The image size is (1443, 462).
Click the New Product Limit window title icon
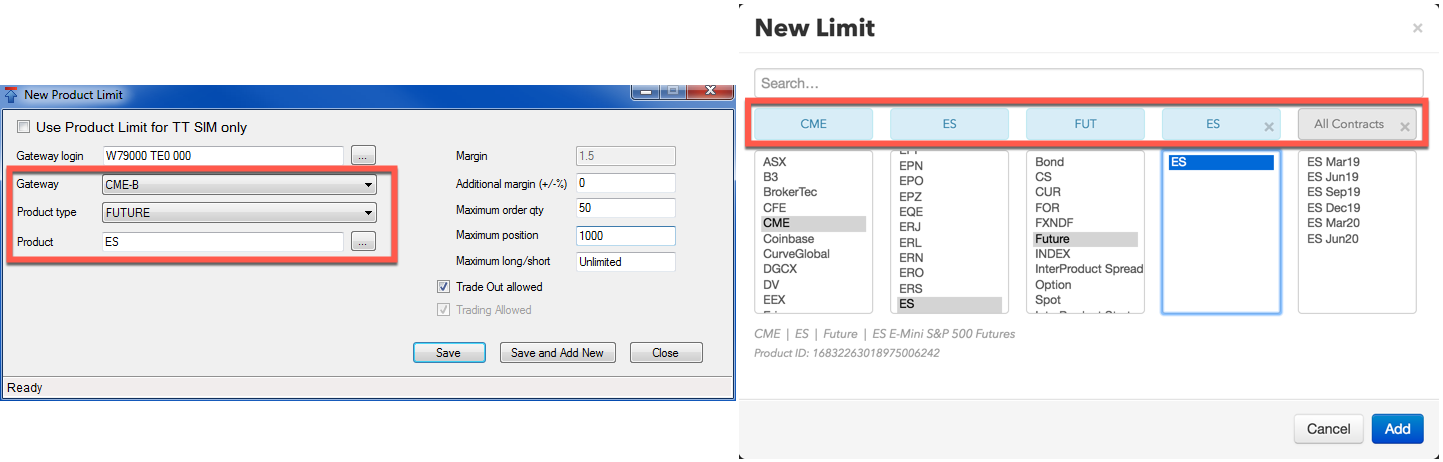[12, 95]
